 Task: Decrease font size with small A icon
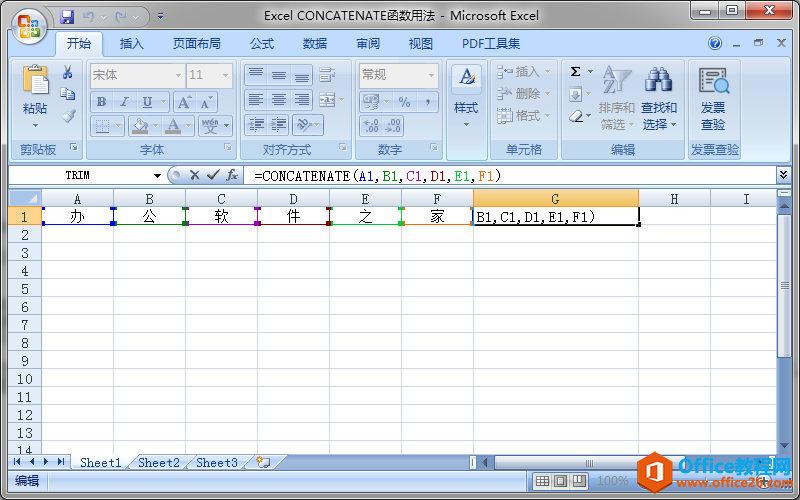(206, 102)
